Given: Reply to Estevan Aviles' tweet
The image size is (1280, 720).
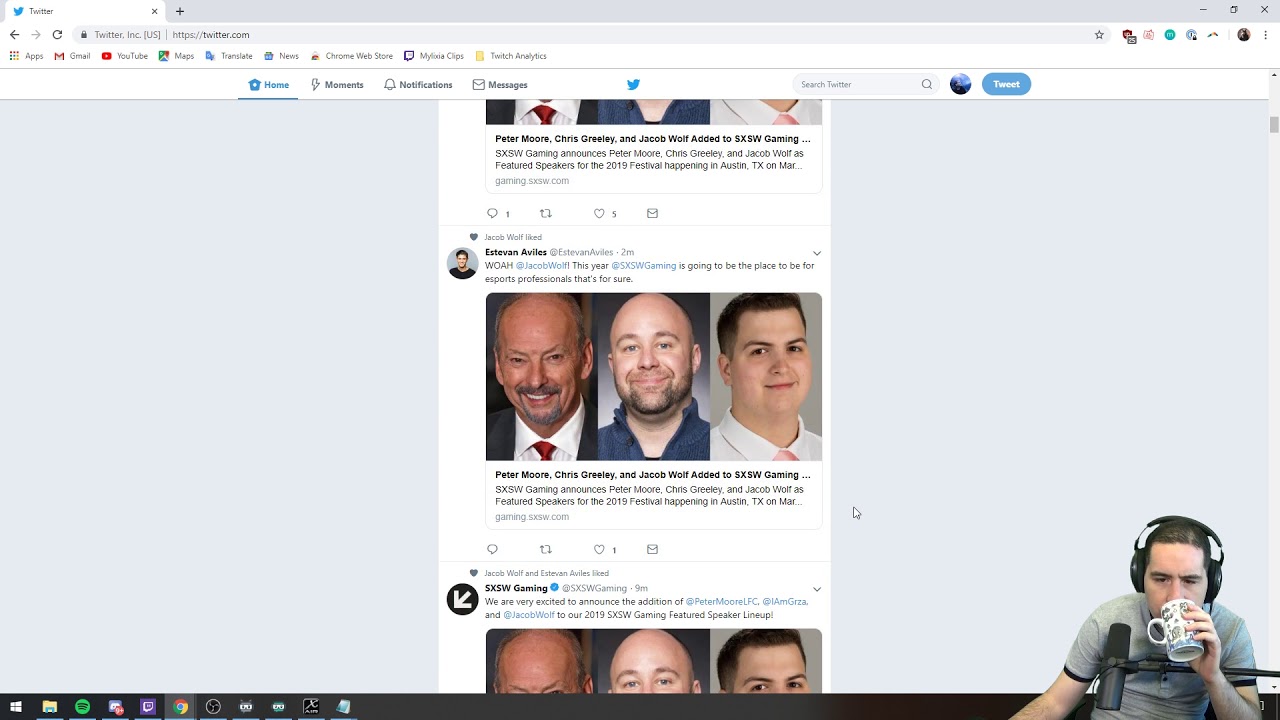Looking at the screenshot, I should point(492,549).
